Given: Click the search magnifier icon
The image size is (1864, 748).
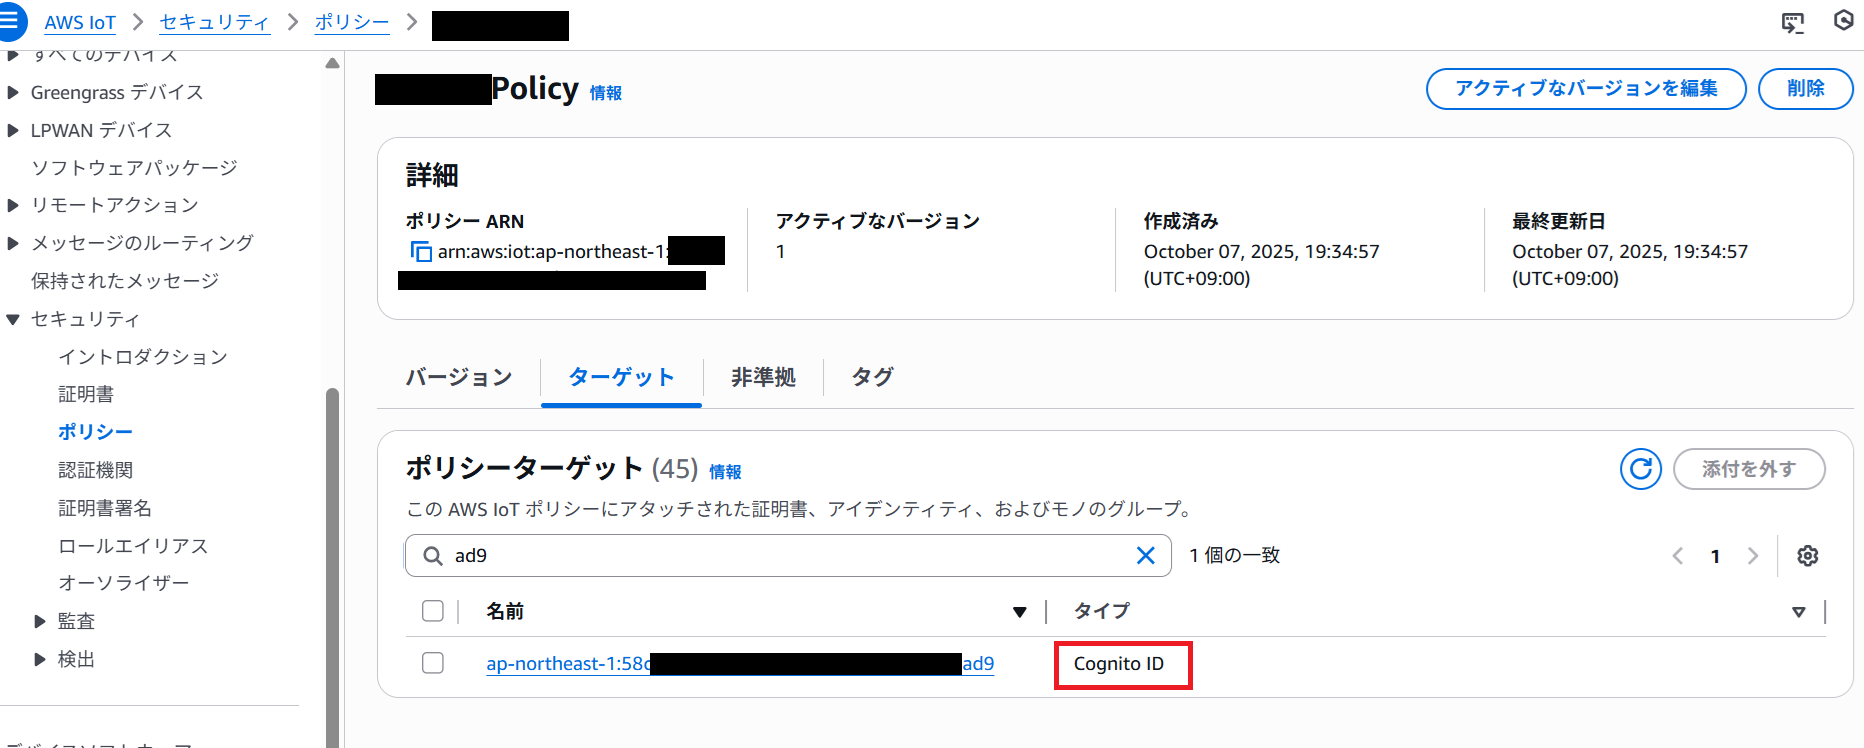Looking at the screenshot, I should point(432,556).
